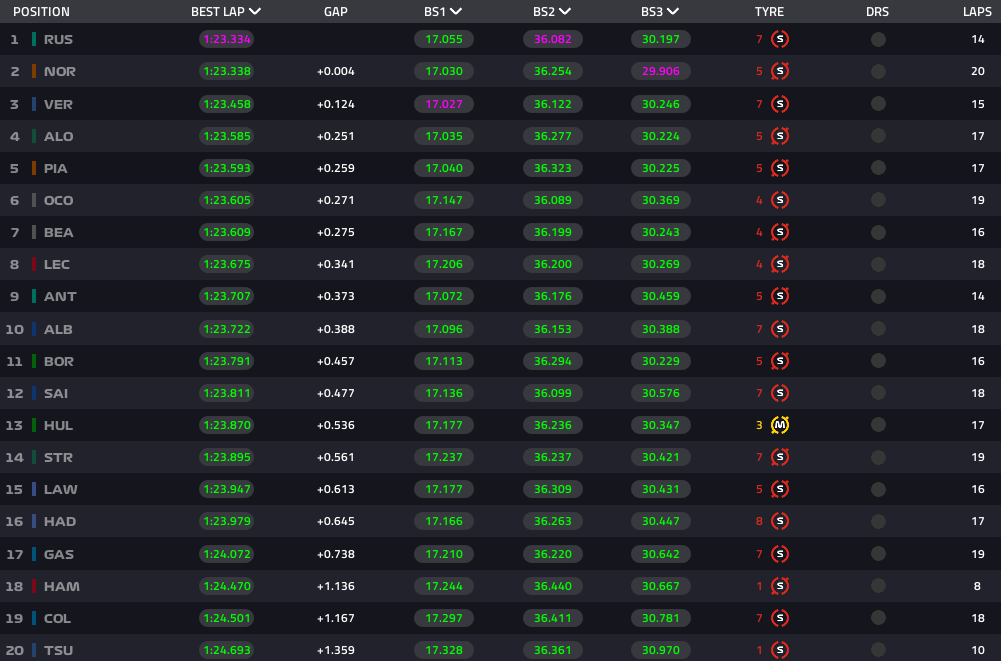This screenshot has height=661, width=1001.
Task: Click the soft tyre icon for HAM
Action: 781,586
